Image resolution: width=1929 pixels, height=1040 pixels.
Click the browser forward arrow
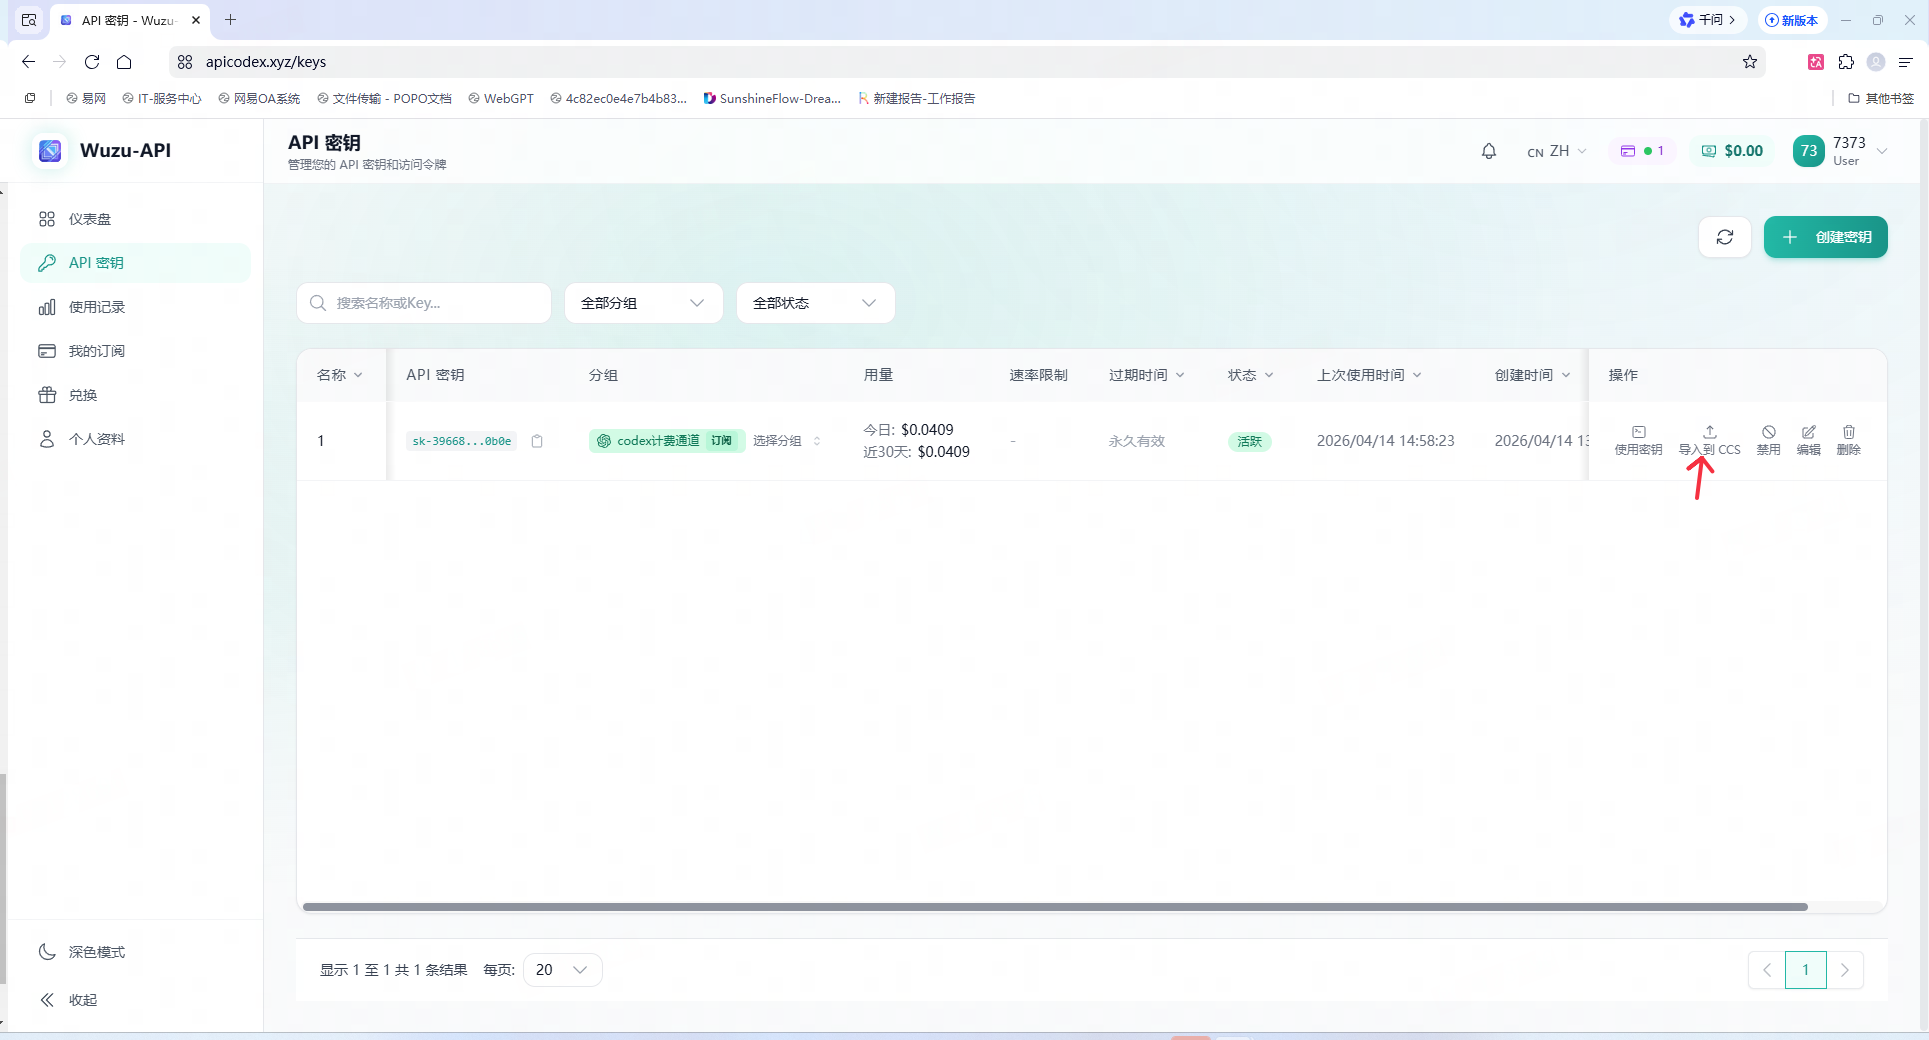tap(60, 62)
